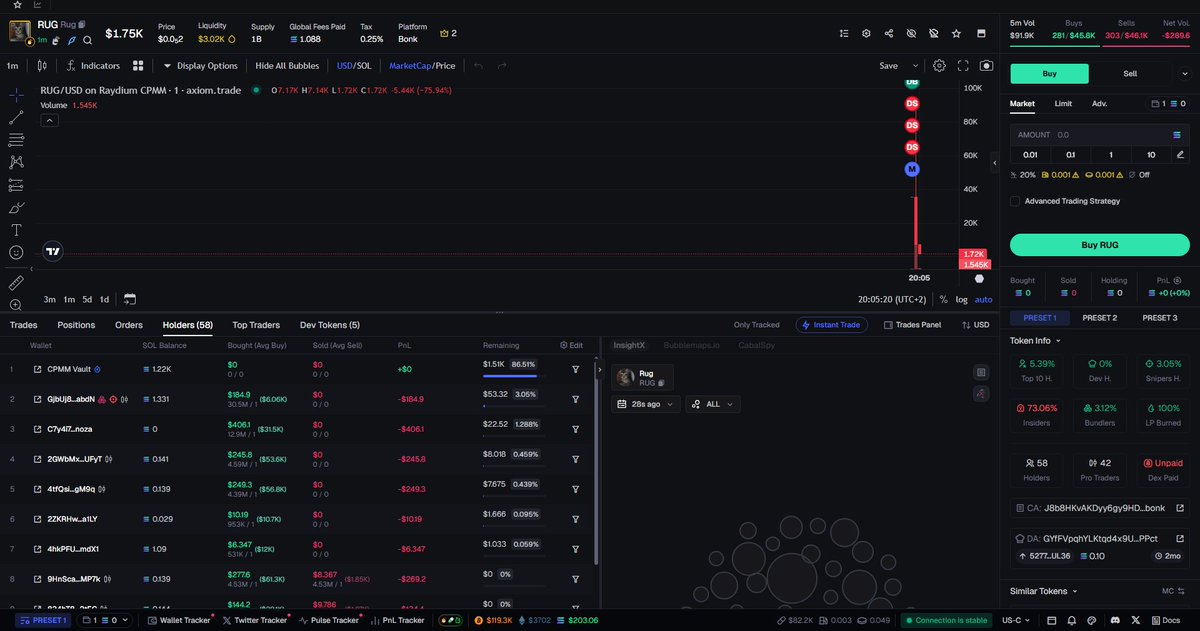Open the emoji sticker tool
The image size is (1200, 631).
point(16,253)
